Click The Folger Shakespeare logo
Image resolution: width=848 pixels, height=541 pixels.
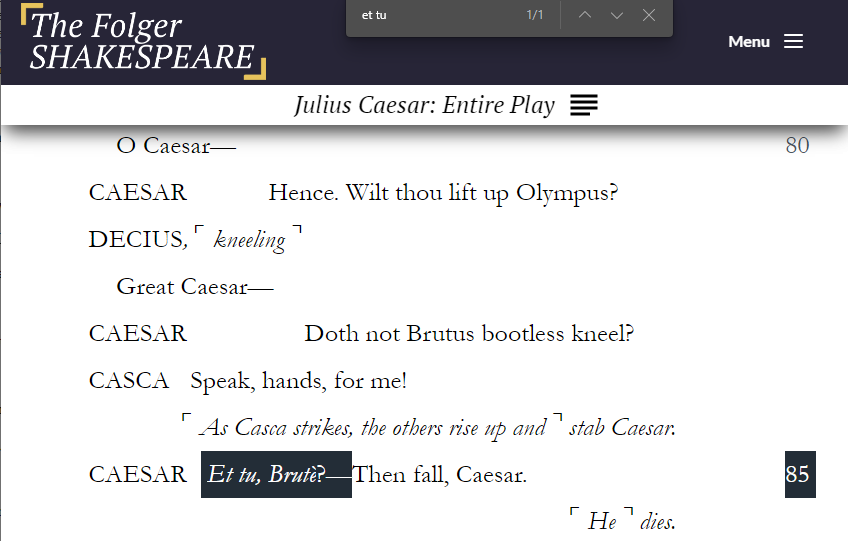[x=143, y=42]
